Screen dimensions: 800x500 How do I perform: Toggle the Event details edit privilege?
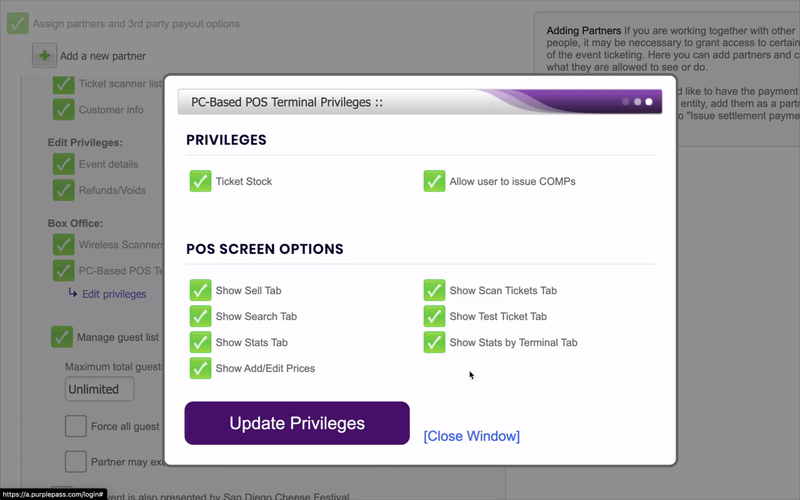62,164
